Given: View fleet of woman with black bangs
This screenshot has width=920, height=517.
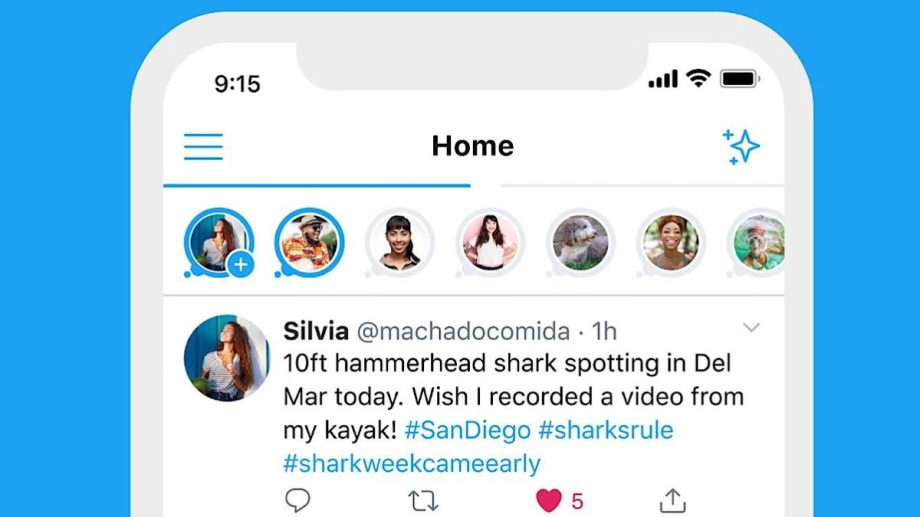Looking at the screenshot, I should [400, 242].
